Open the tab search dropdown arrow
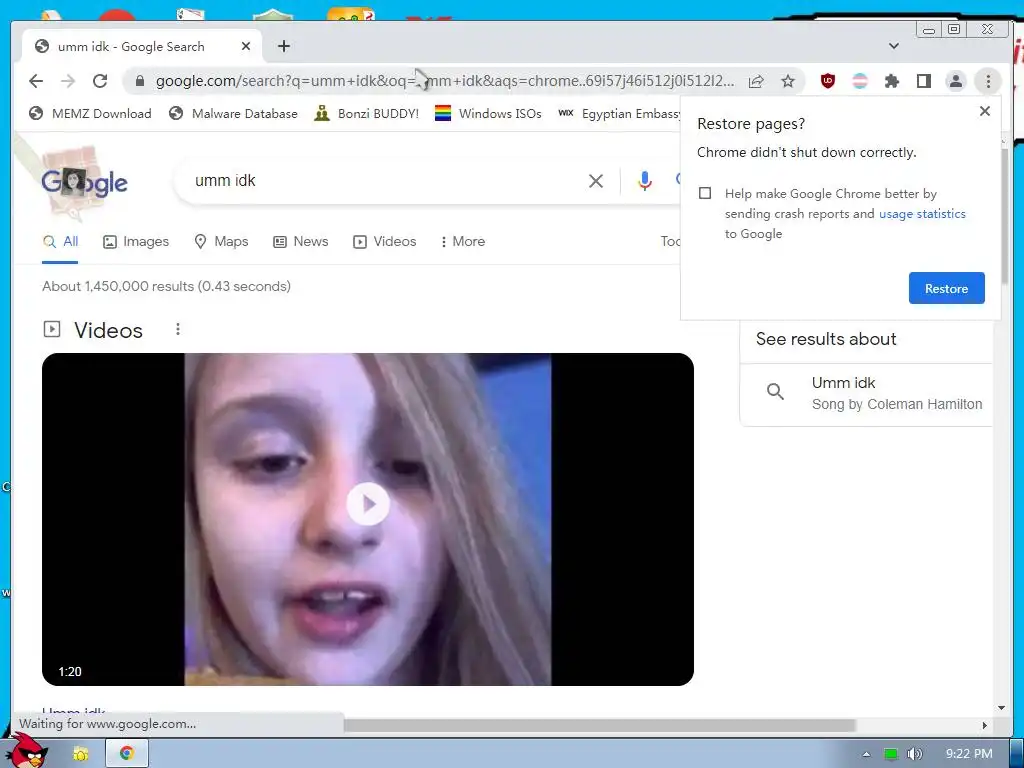1024x768 pixels. point(894,46)
